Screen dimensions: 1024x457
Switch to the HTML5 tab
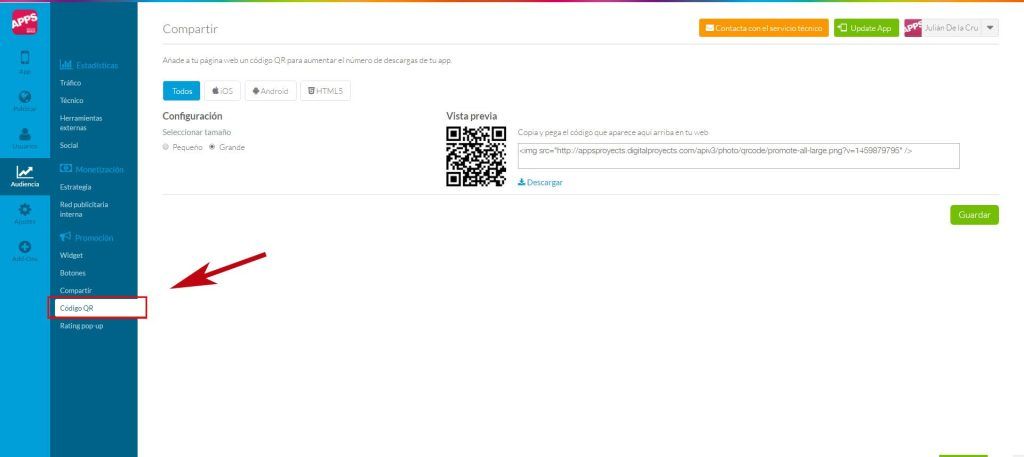click(x=325, y=91)
